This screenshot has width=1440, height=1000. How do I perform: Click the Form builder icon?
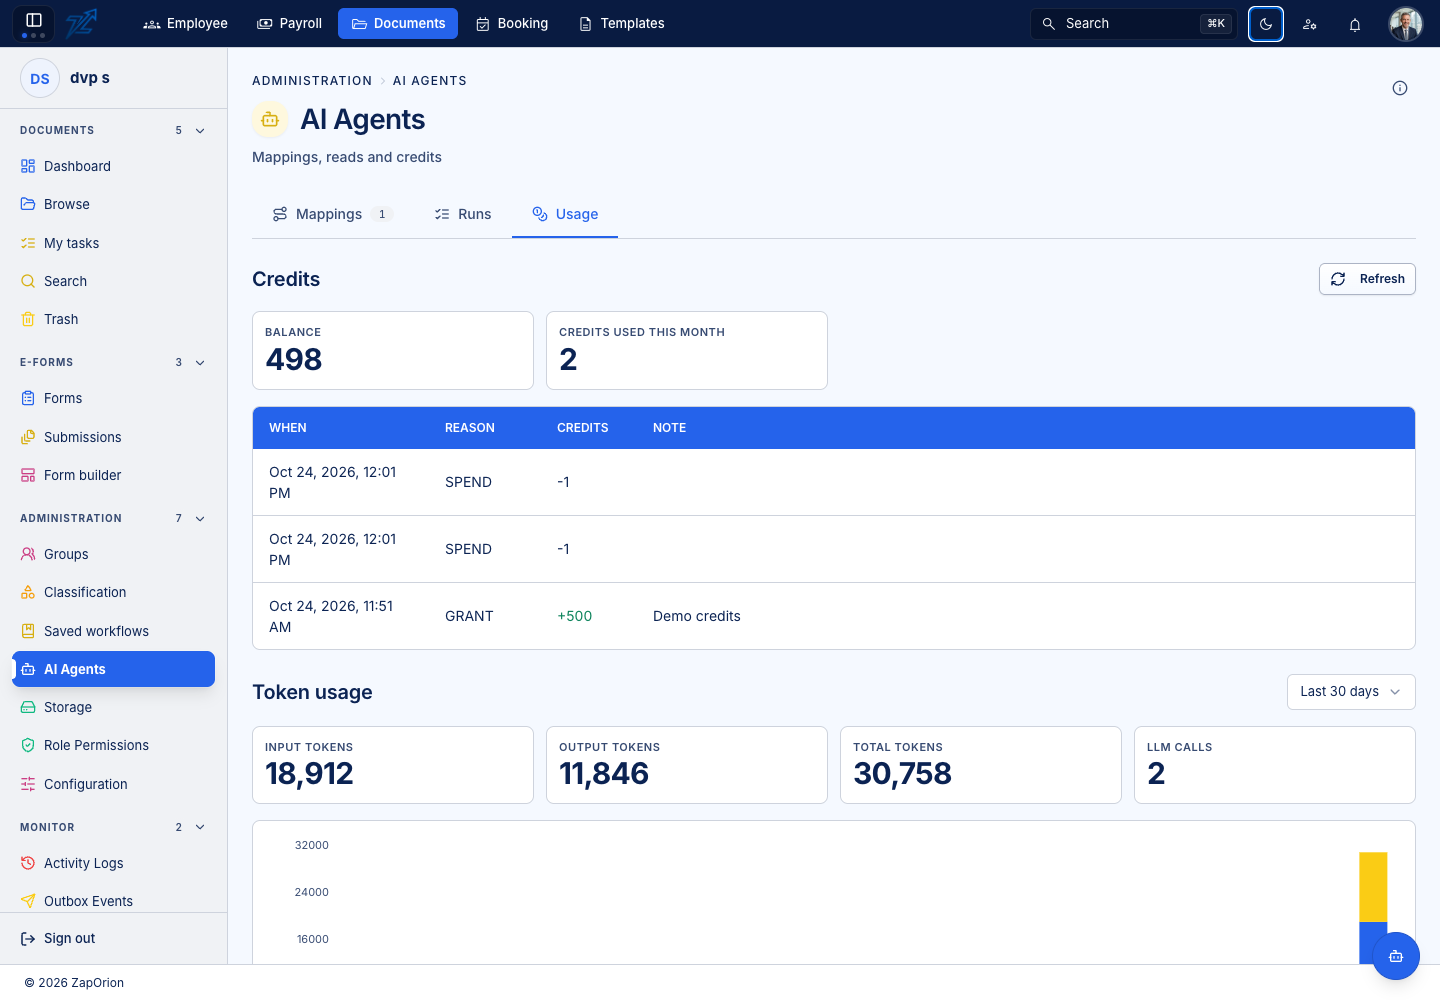click(x=28, y=475)
